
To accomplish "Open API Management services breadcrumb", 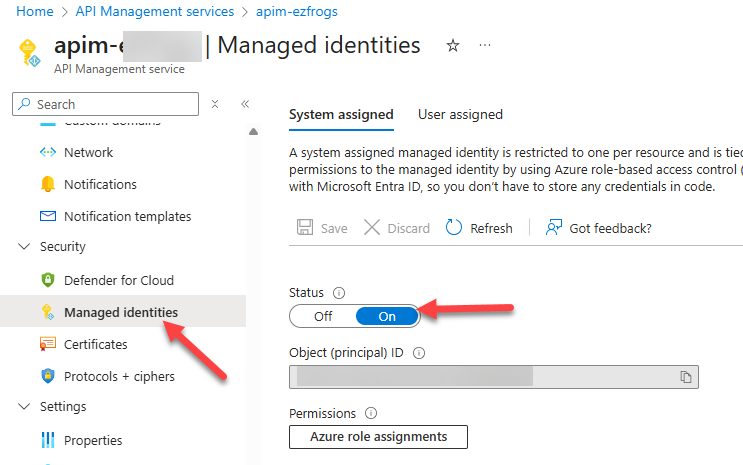I will pyautogui.click(x=155, y=11).
